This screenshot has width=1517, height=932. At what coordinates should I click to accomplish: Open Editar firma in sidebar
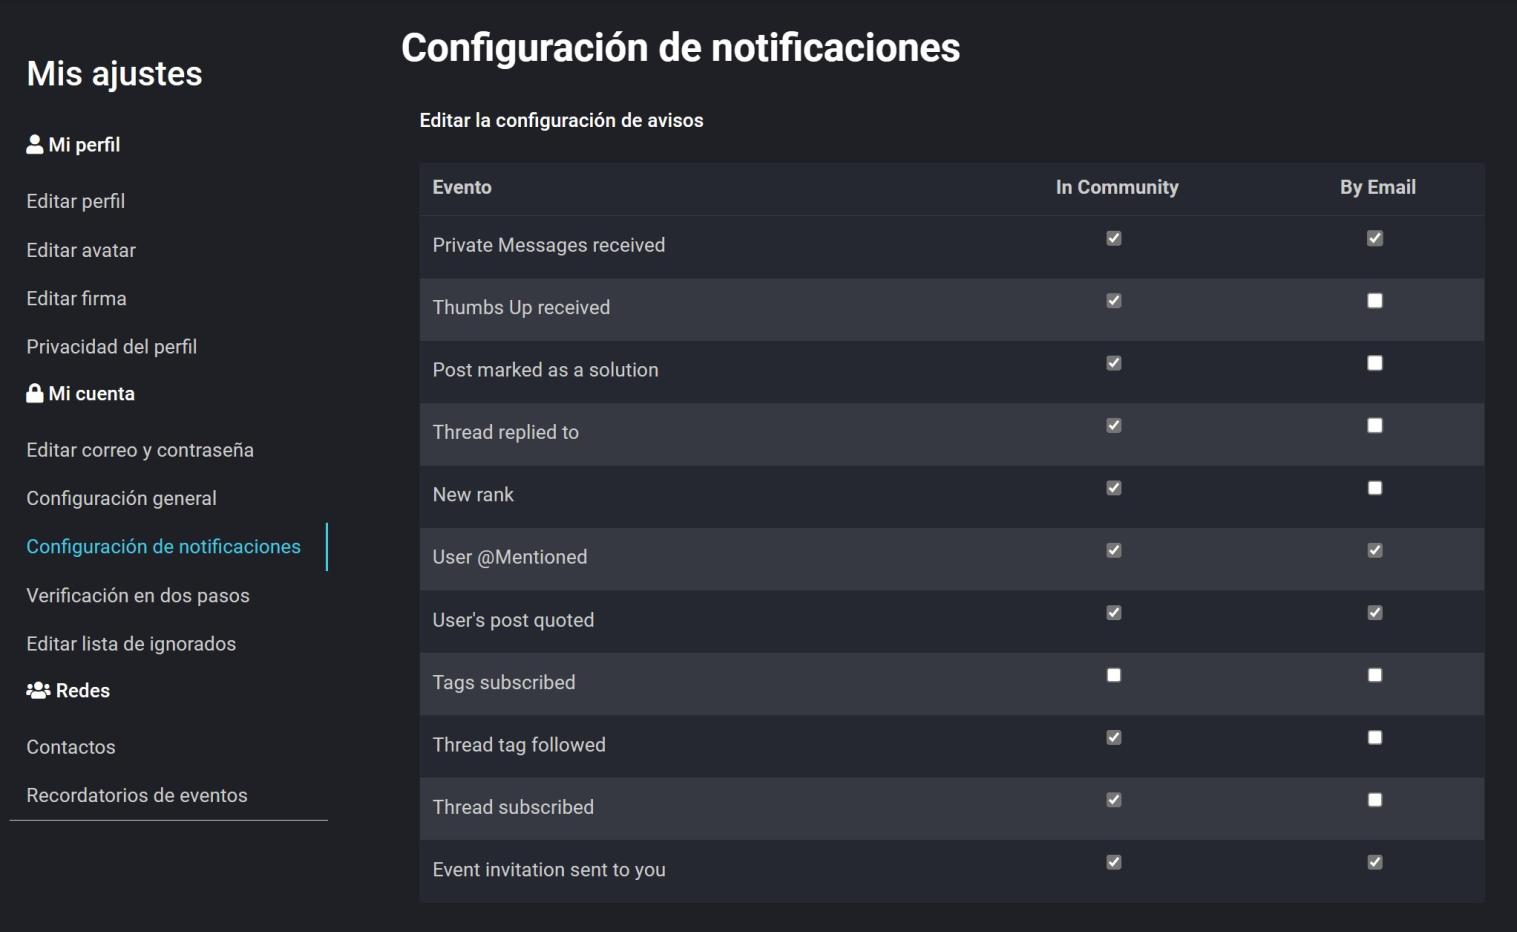pyautogui.click(x=77, y=298)
